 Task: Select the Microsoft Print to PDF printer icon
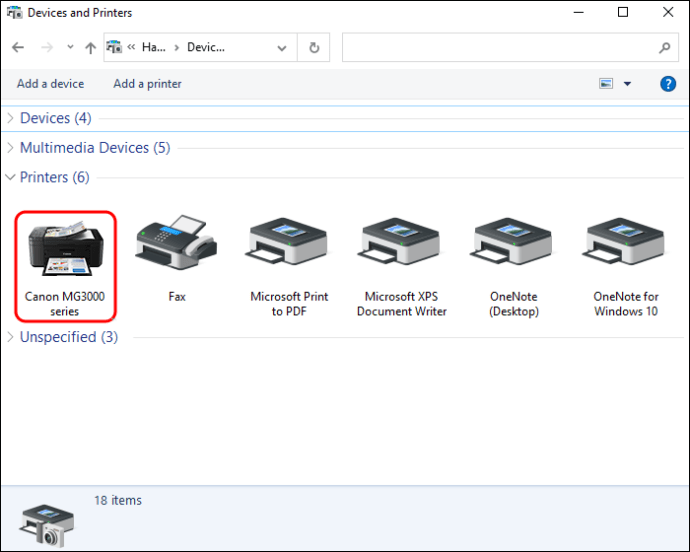point(288,241)
